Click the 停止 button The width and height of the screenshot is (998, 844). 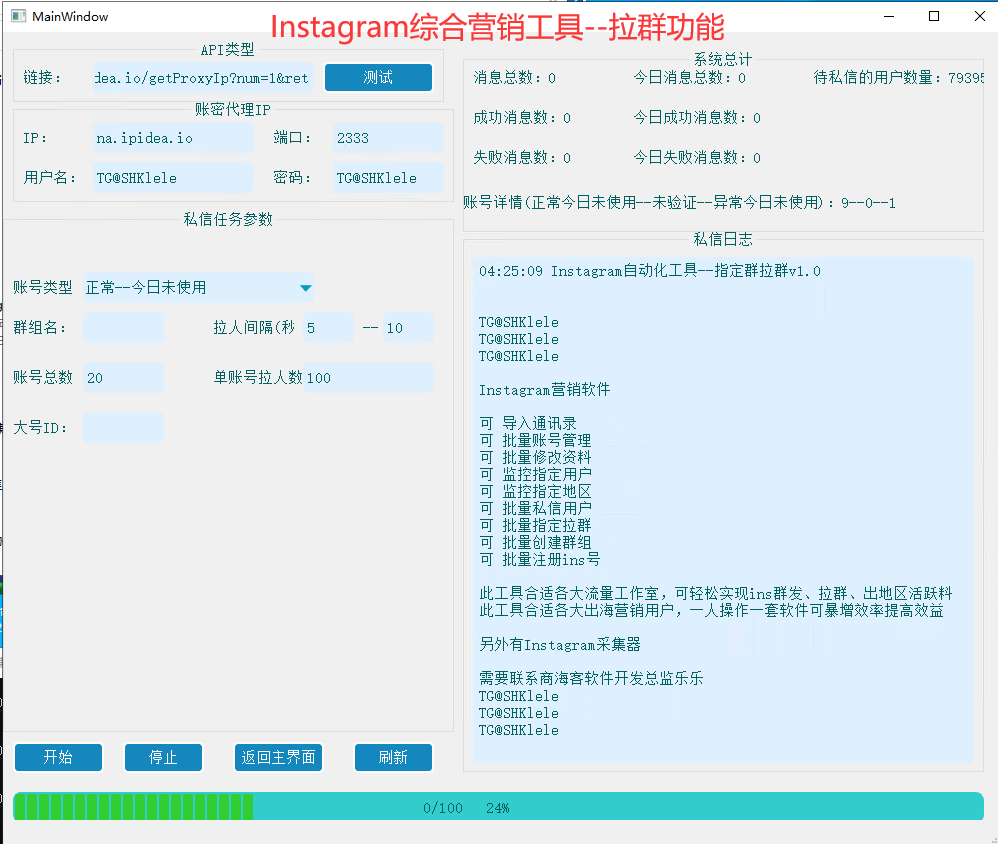click(163, 757)
